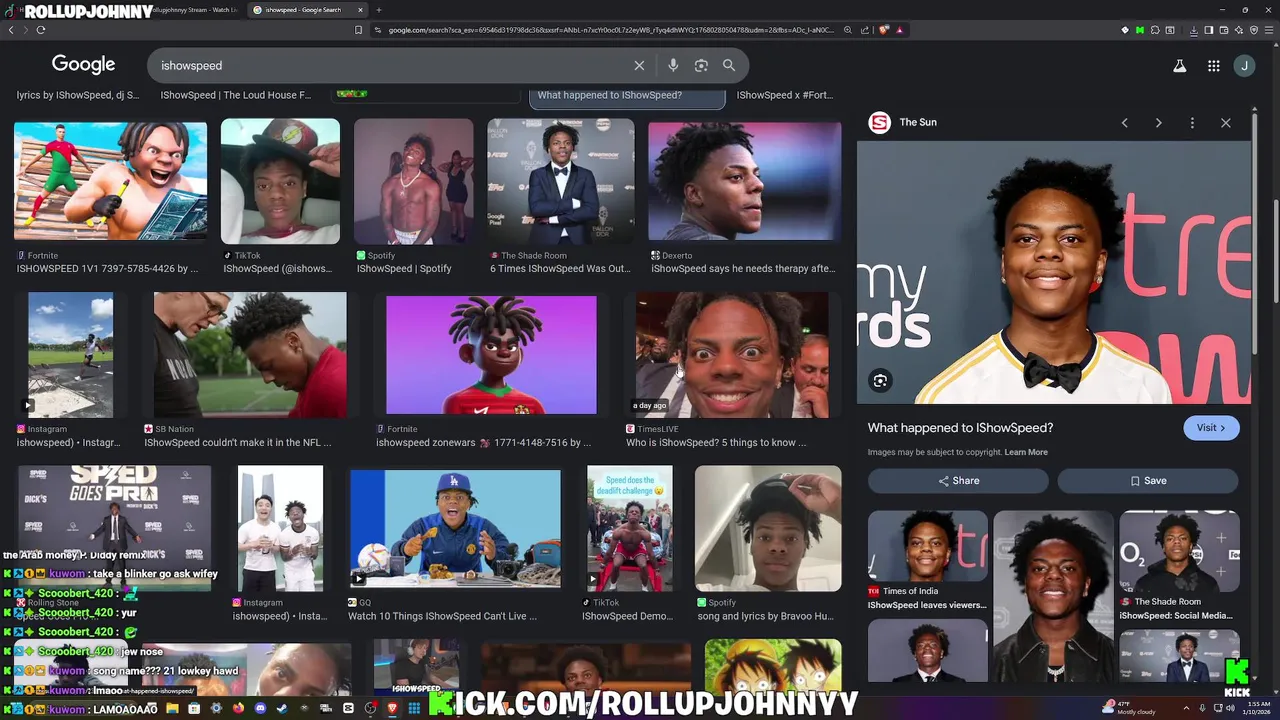Click '6 Times IShowSpeed Was Out...' title
This screenshot has height=720, width=1280.
pos(560,269)
